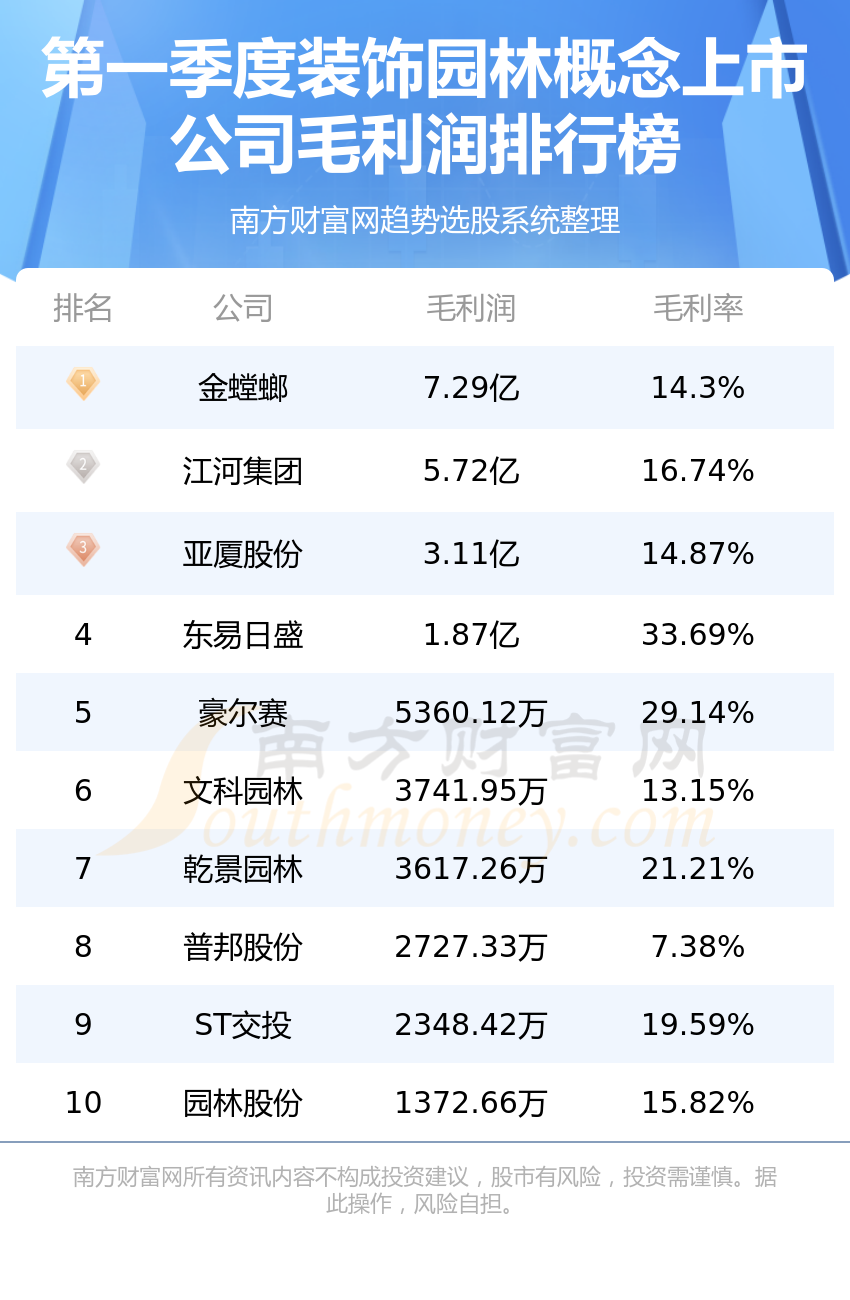Screen dimensions: 850x1300
Task: Click the 普邦股份 company name
Action: pyautogui.click(x=243, y=947)
